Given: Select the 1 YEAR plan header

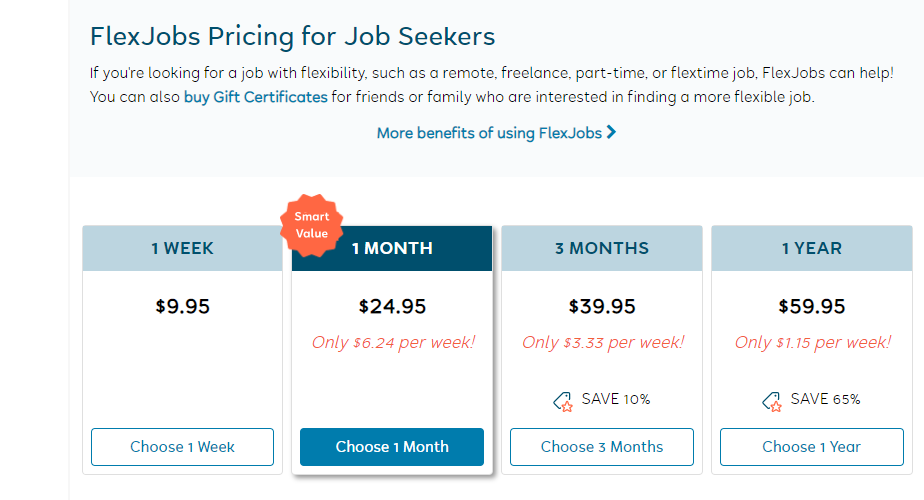Looking at the screenshot, I should click(812, 248).
